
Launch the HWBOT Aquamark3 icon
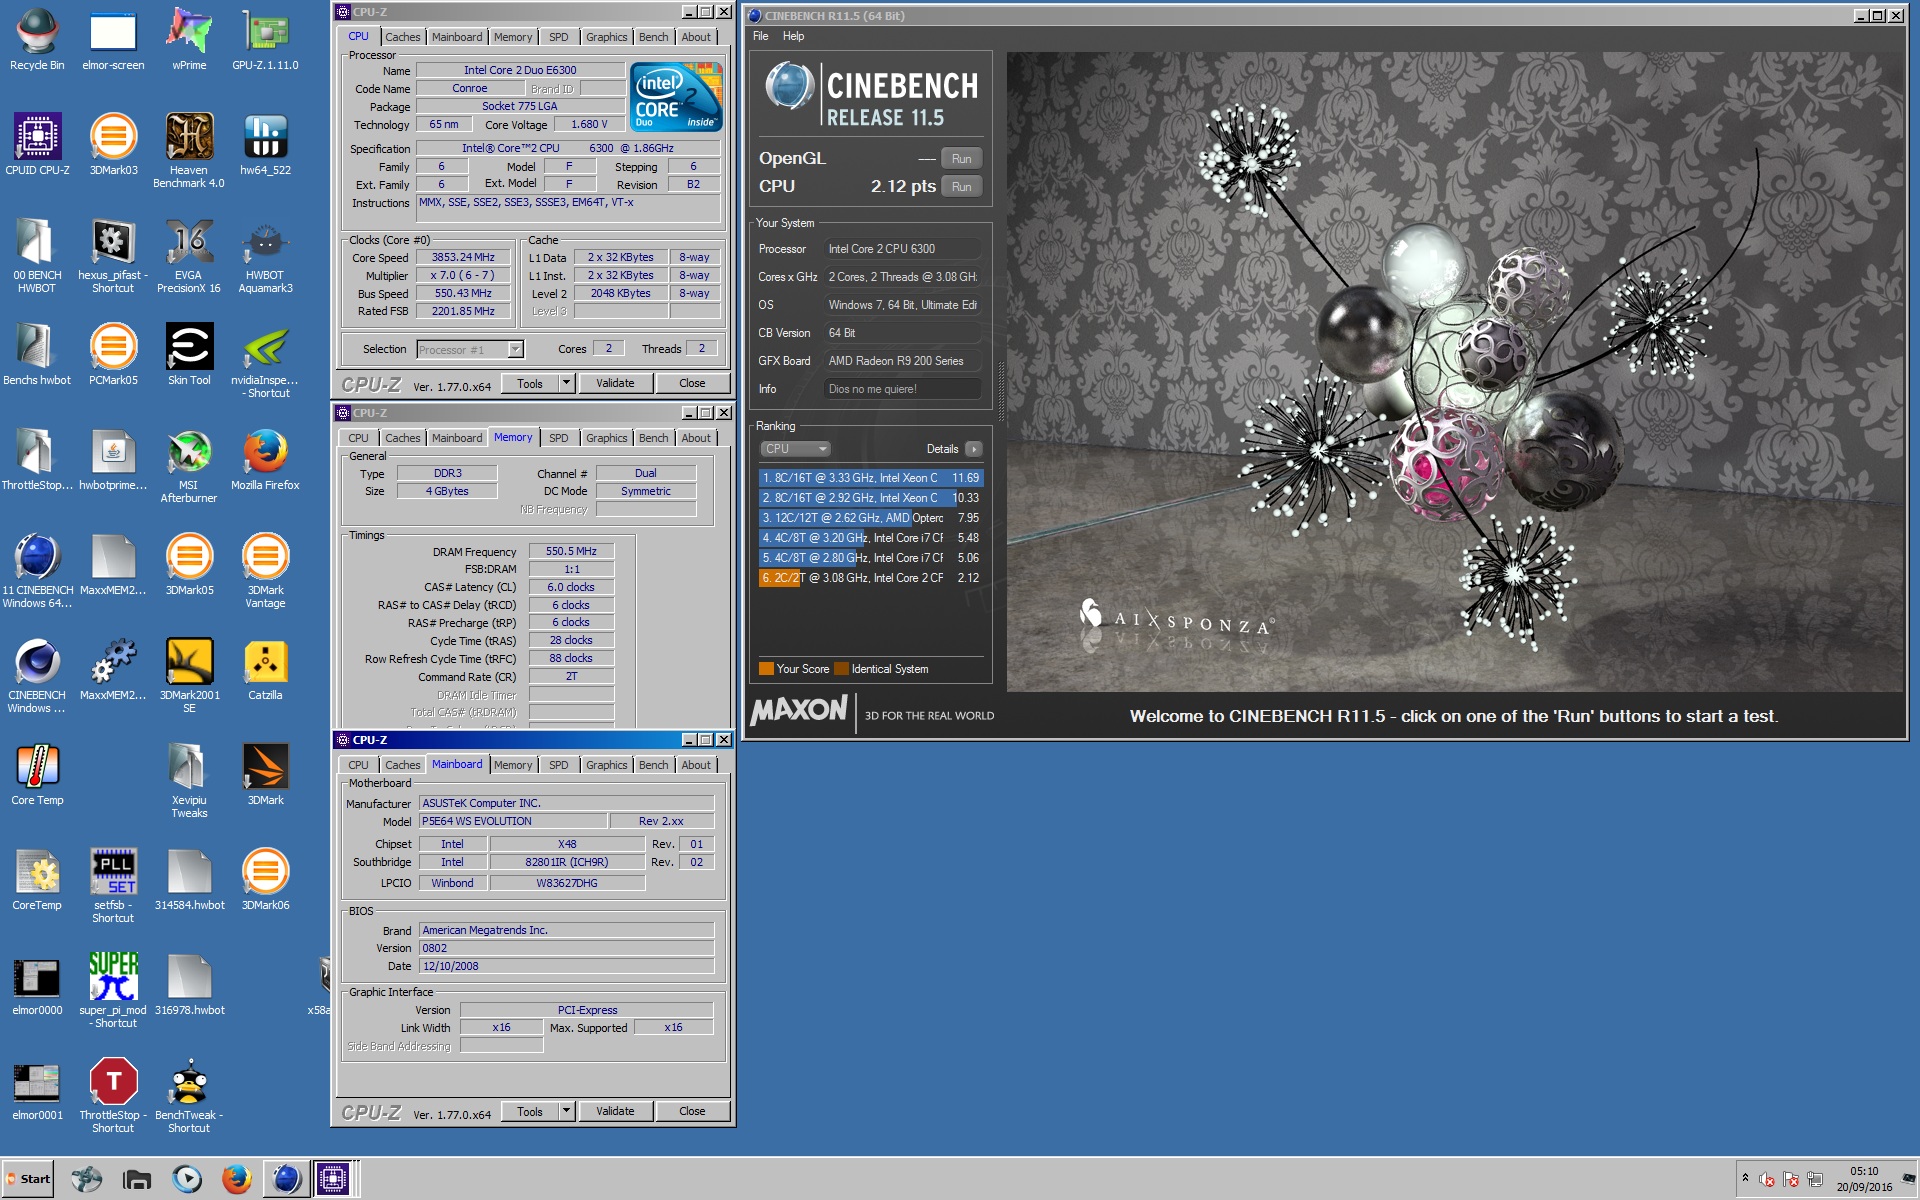265,255
